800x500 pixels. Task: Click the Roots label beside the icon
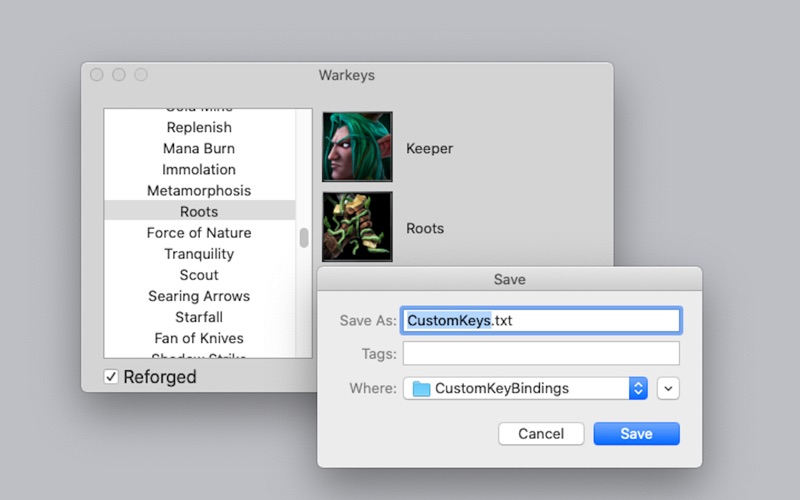click(x=424, y=228)
